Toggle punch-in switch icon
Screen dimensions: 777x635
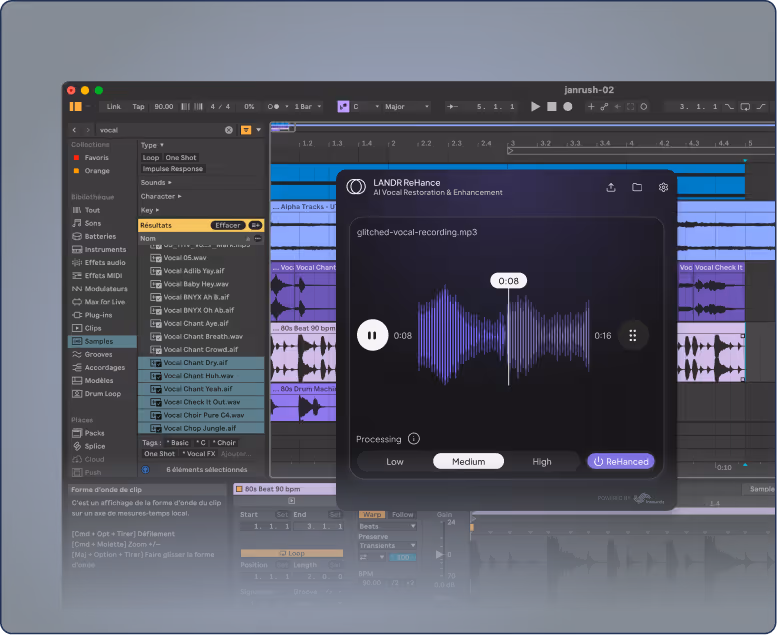pyautogui.click(x=729, y=107)
